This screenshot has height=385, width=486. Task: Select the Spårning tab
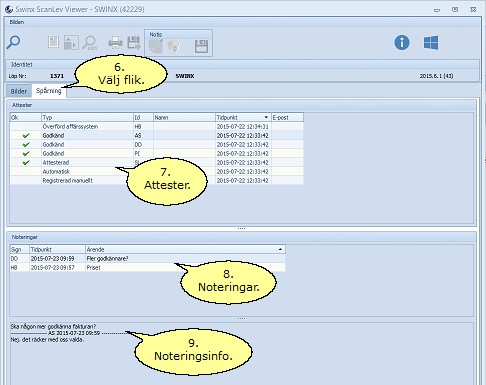(x=49, y=91)
